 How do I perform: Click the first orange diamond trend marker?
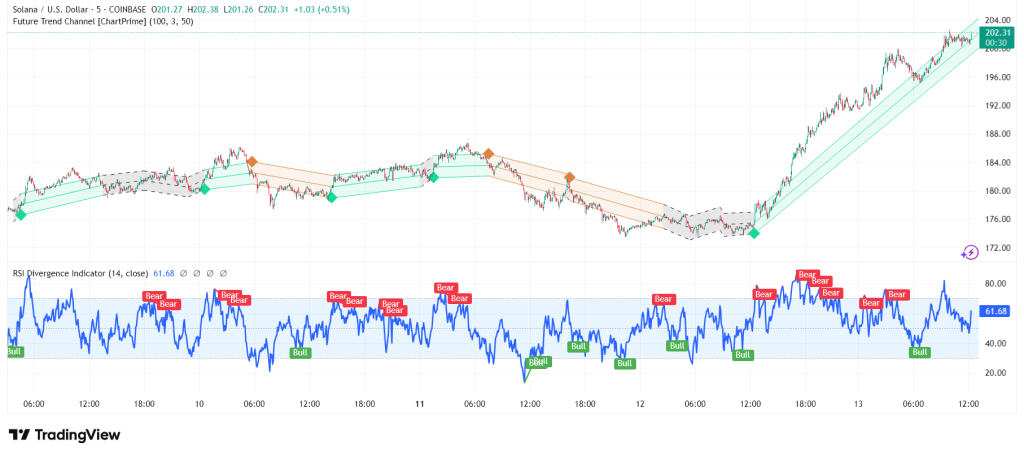(252, 161)
